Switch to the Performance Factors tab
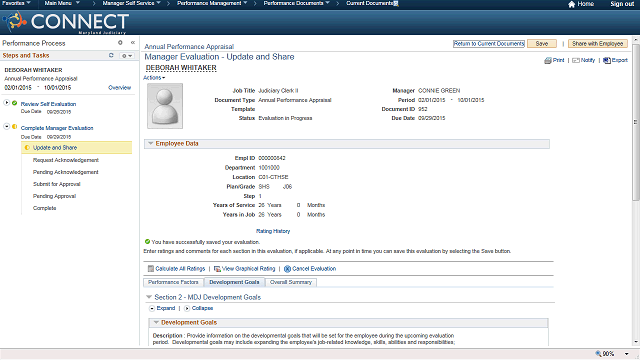The height and width of the screenshot is (360, 640). click(173, 282)
